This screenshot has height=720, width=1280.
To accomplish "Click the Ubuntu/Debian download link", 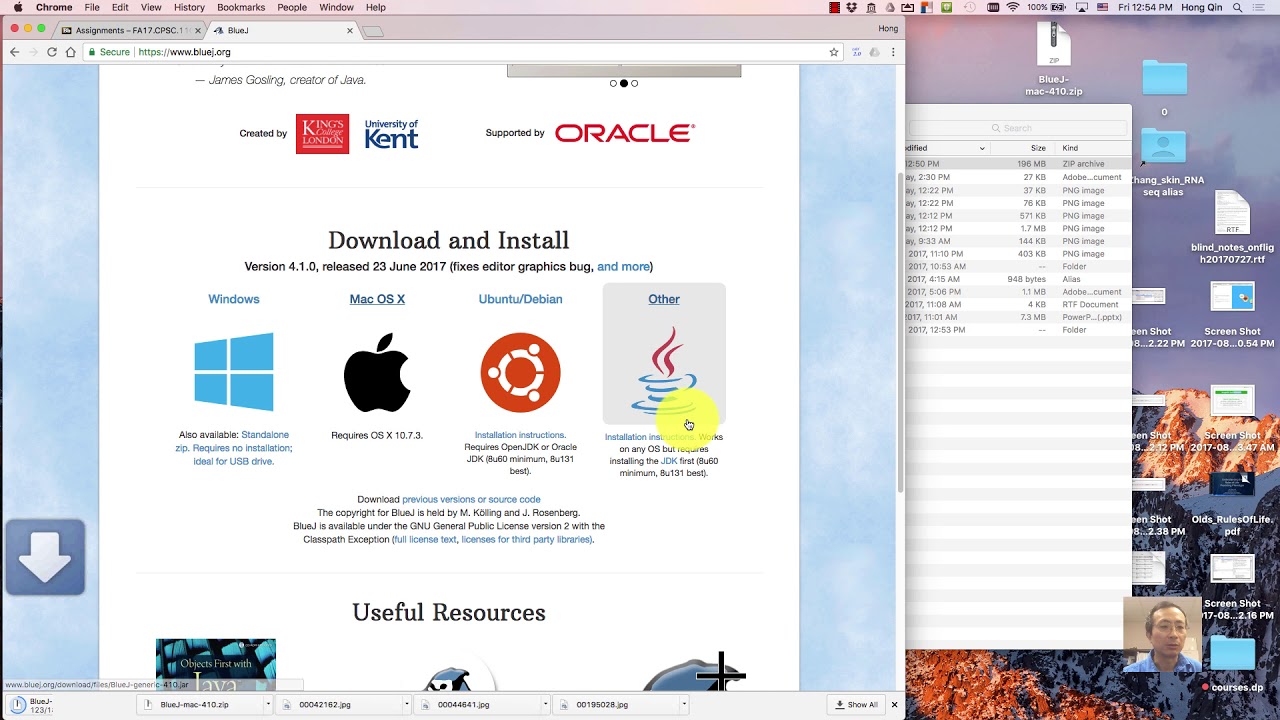I will click(x=520, y=299).
